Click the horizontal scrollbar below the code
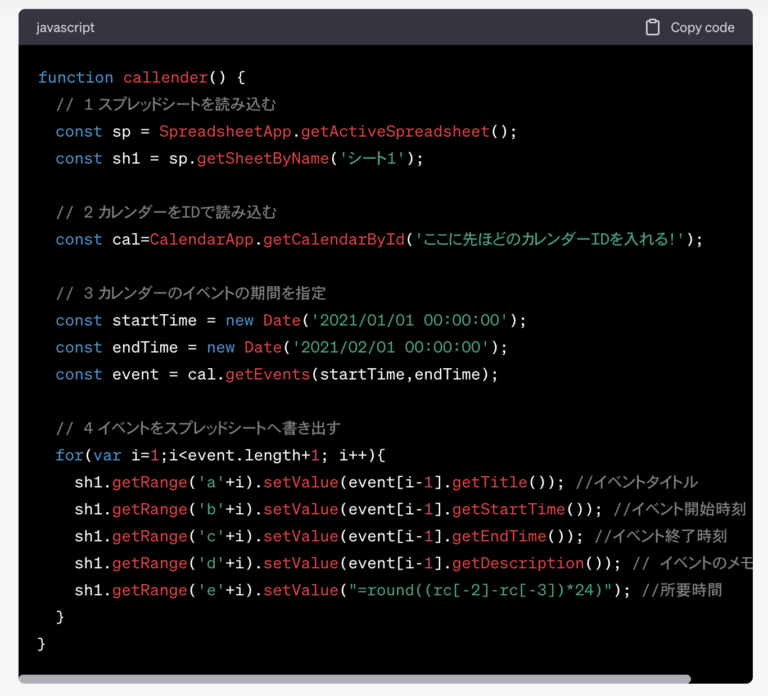Screen dimensions: 768x696 355,679
